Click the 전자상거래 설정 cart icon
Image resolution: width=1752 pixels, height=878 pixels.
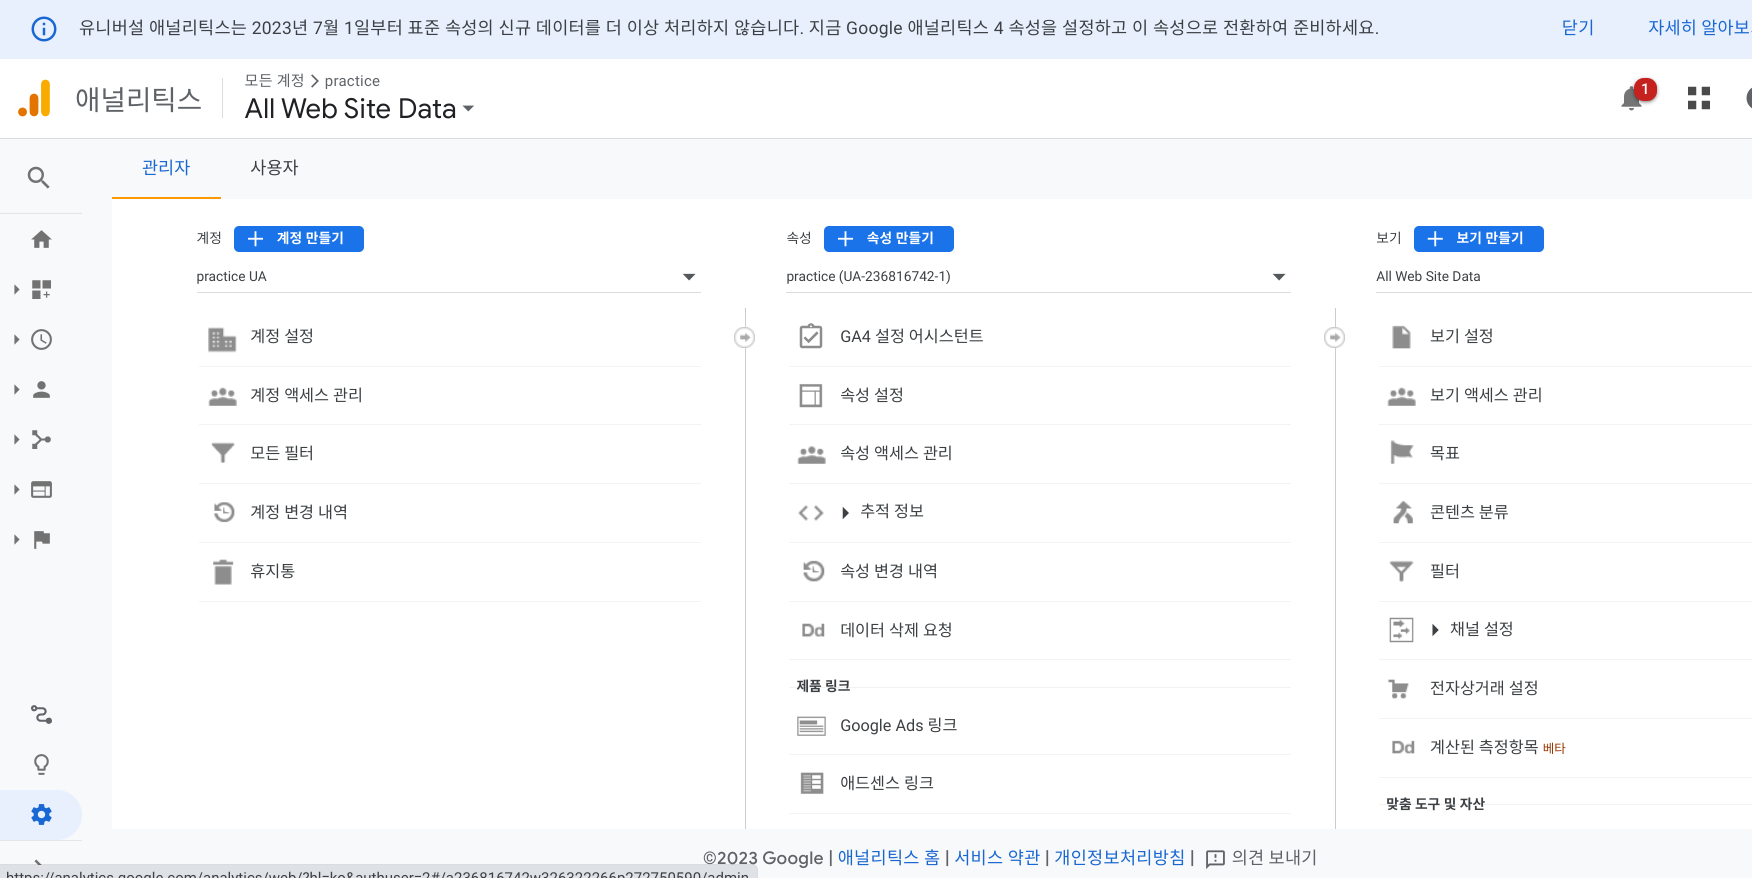pyautogui.click(x=1399, y=688)
